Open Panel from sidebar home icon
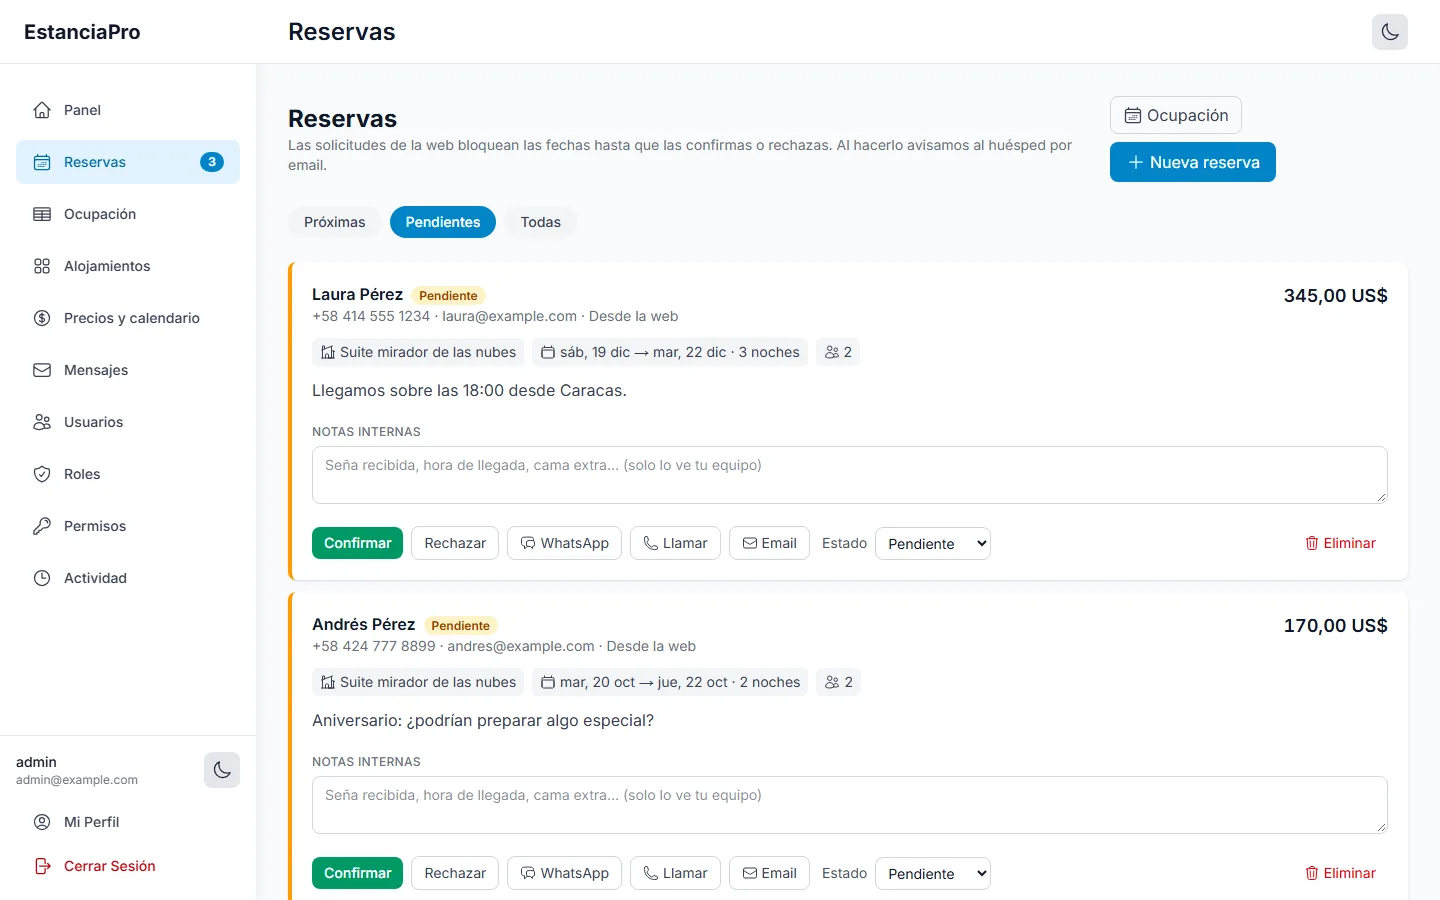 [x=42, y=110]
